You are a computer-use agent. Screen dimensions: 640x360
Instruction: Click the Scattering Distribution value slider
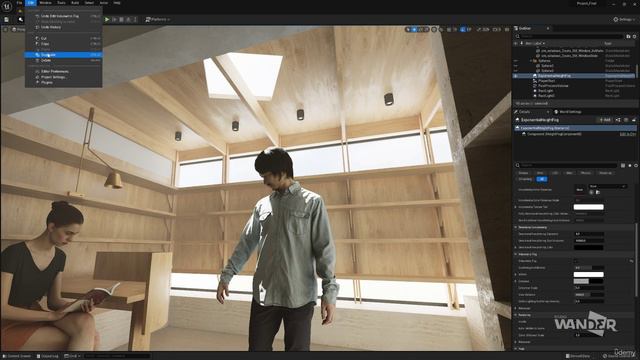(589, 268)
